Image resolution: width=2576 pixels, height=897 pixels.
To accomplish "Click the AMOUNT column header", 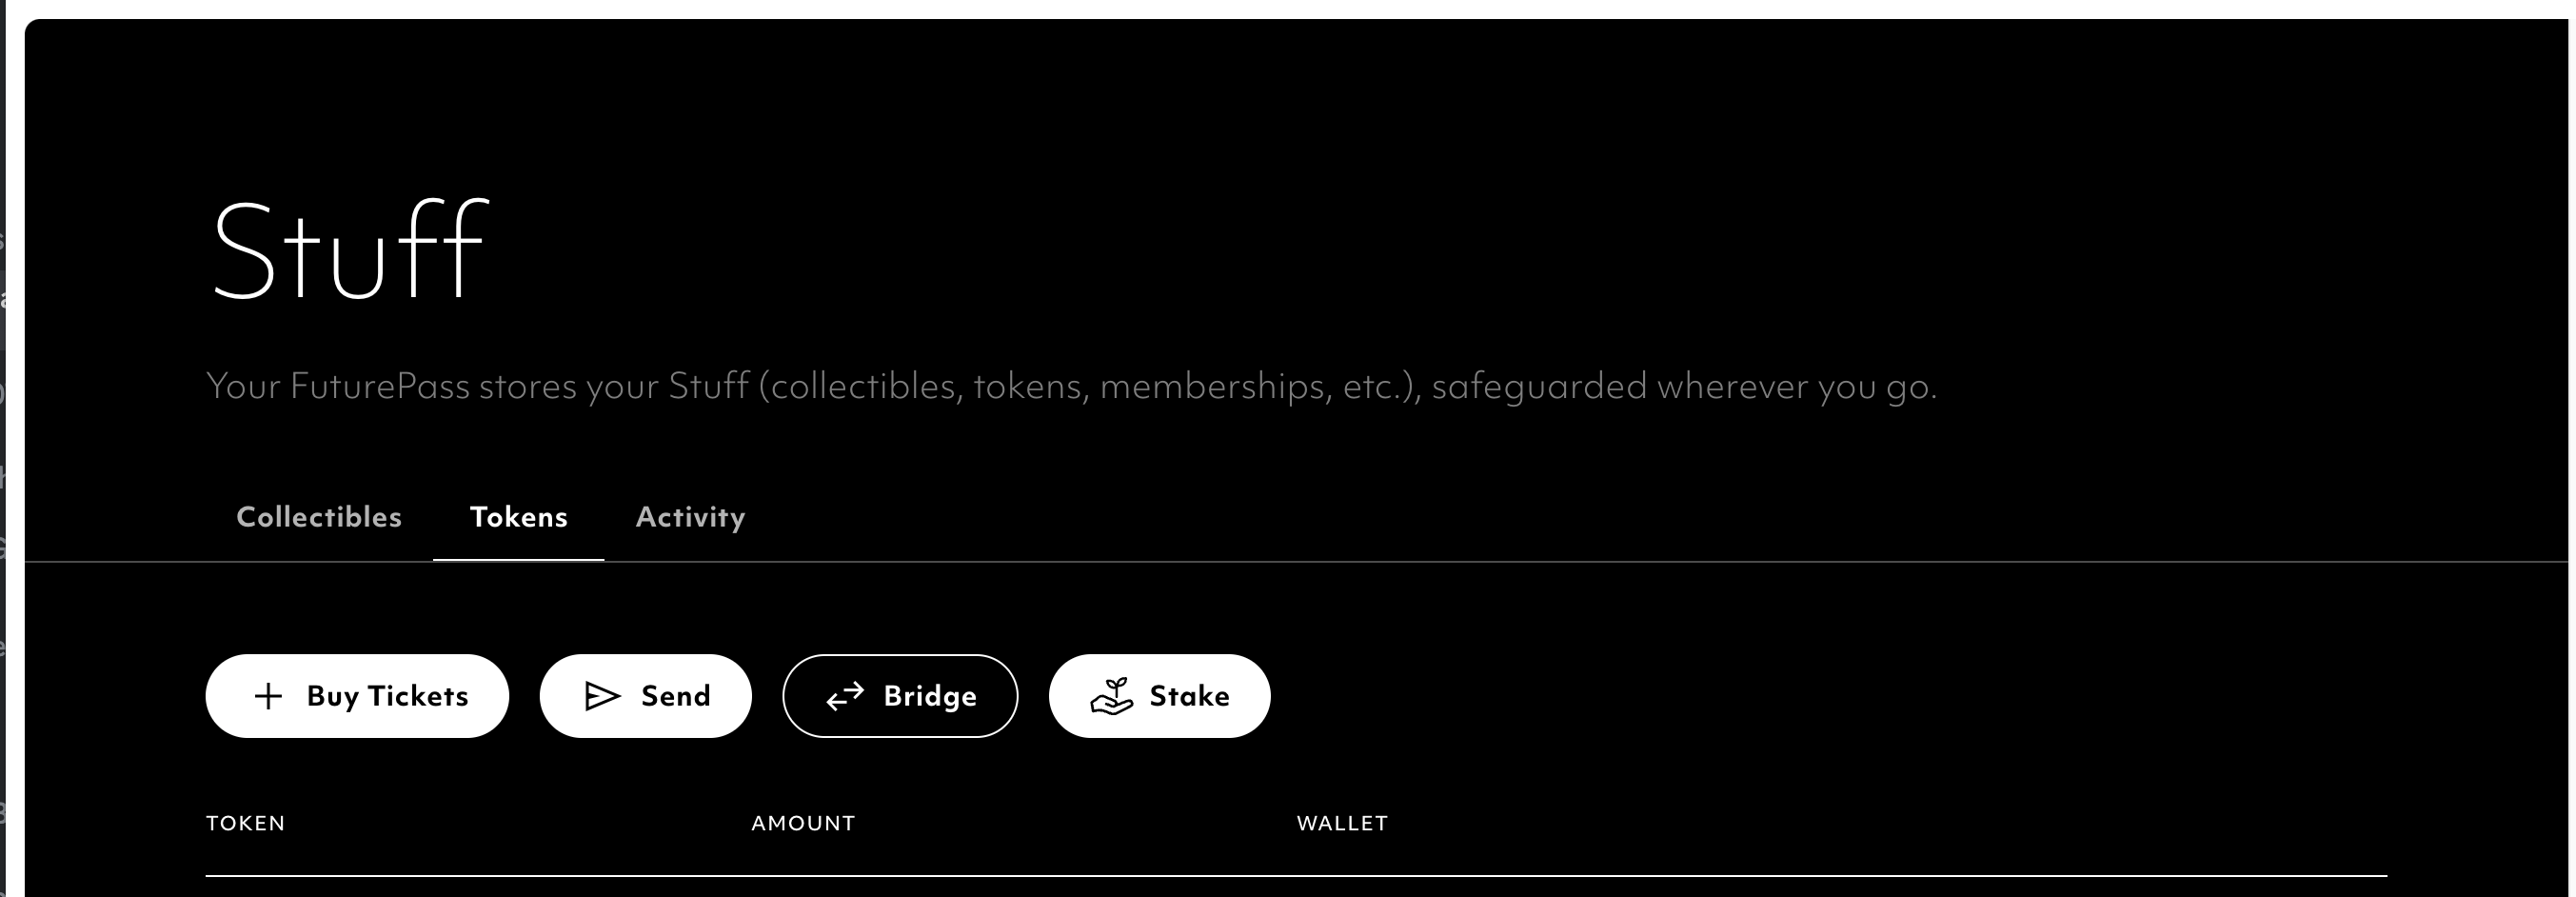I will pos(803,823).
